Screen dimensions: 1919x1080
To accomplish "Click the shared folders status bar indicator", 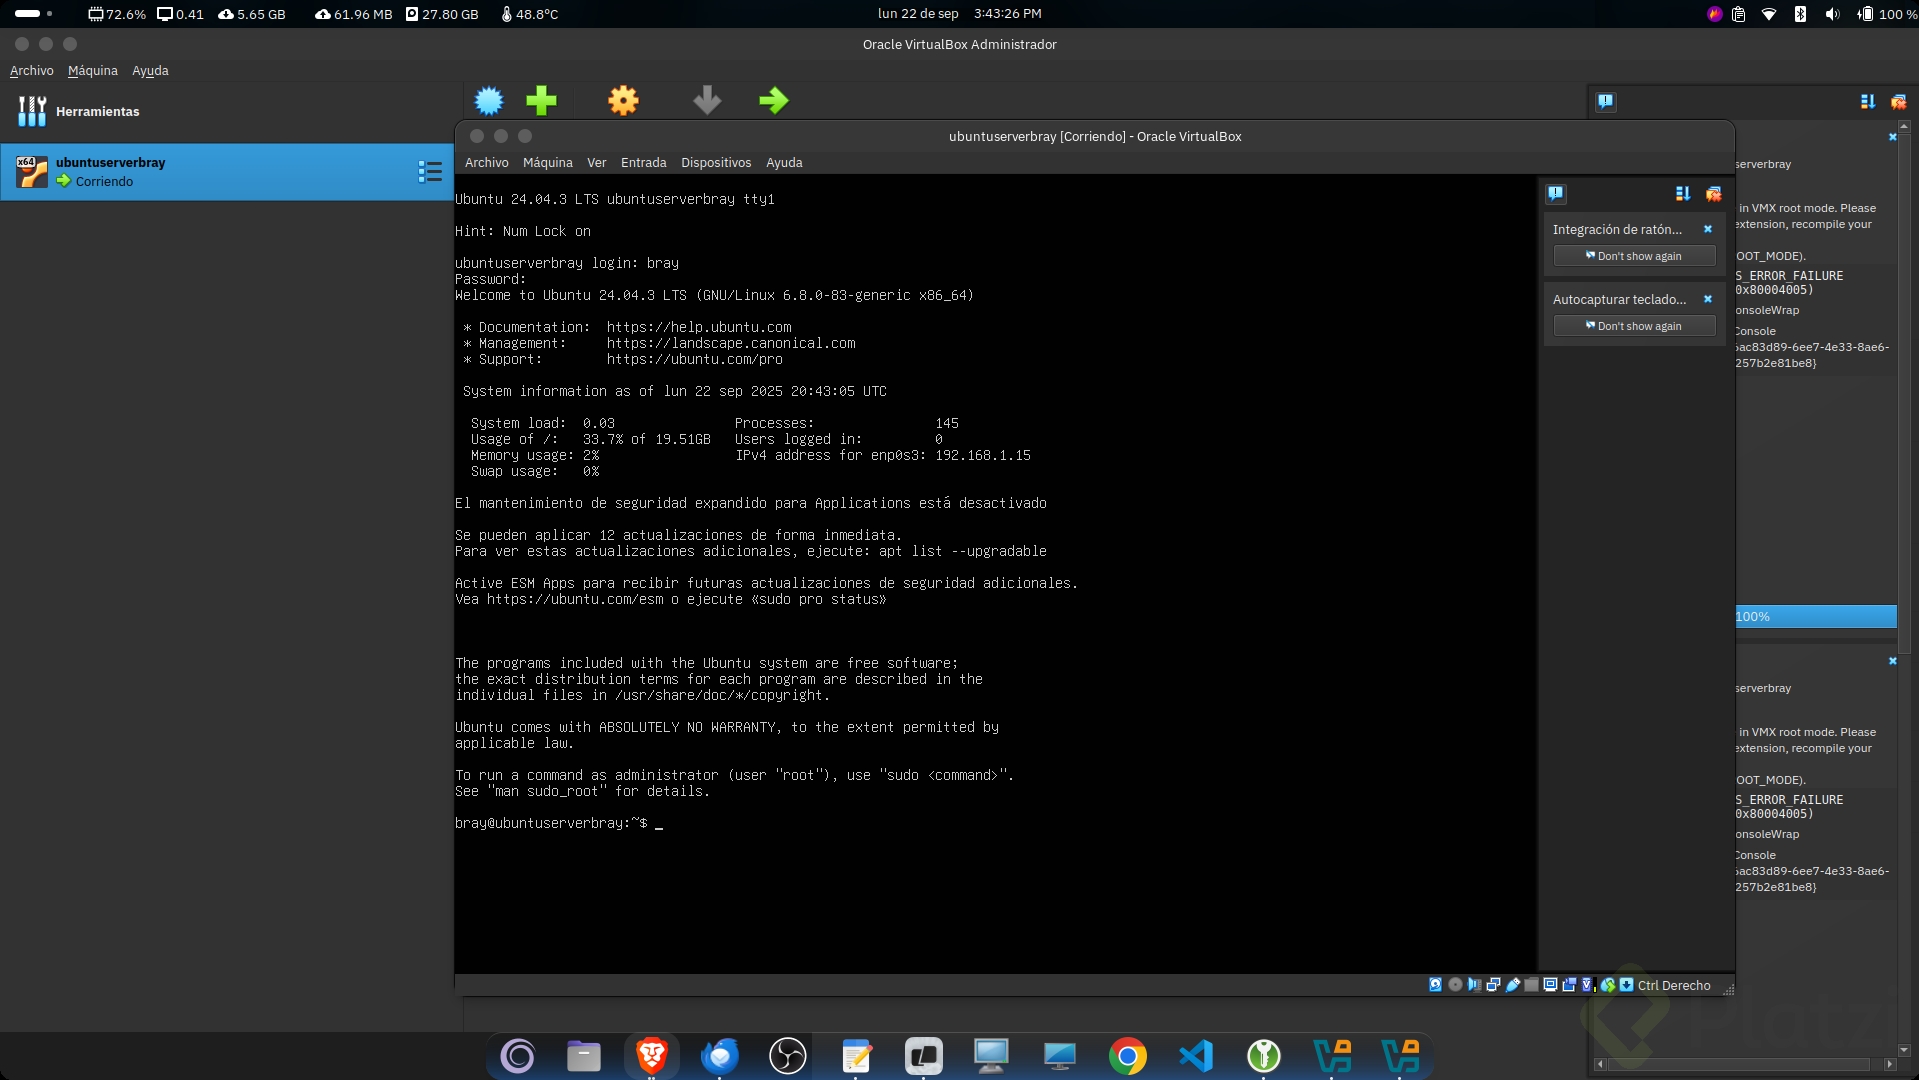I will [x=1531, y=985].
